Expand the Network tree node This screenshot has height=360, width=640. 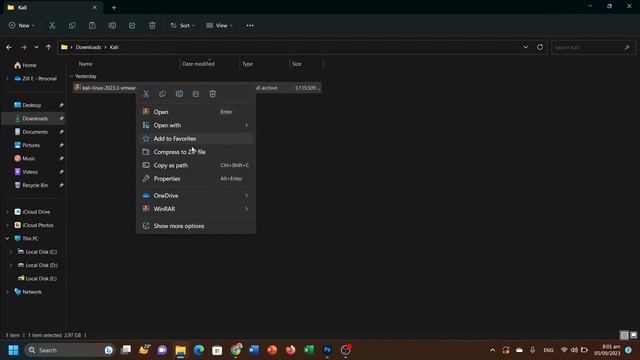7,292
